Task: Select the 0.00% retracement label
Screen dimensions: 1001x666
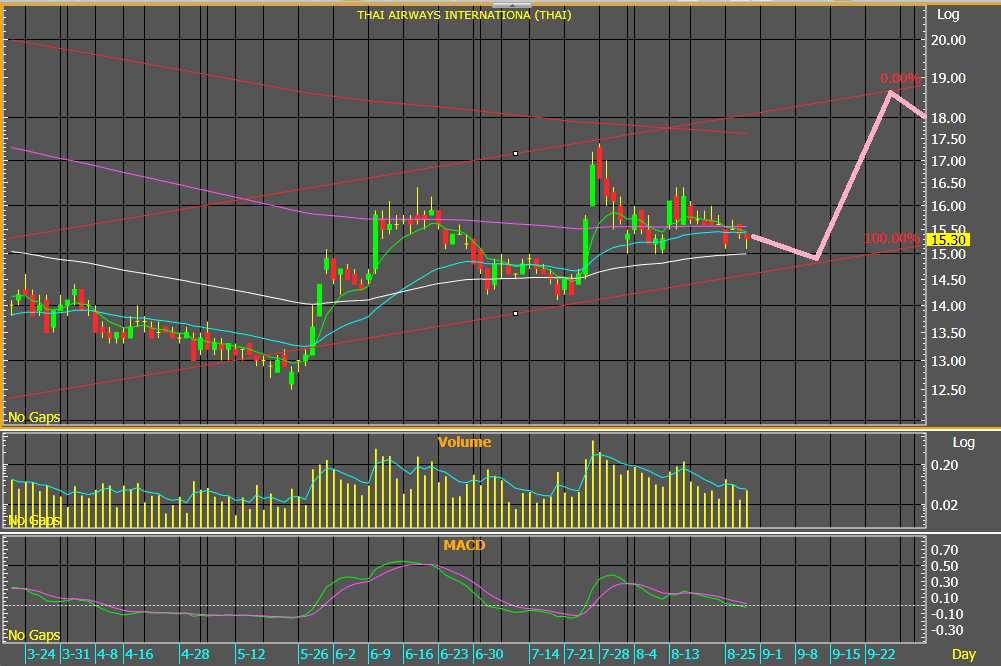Action: pos(900,79)
